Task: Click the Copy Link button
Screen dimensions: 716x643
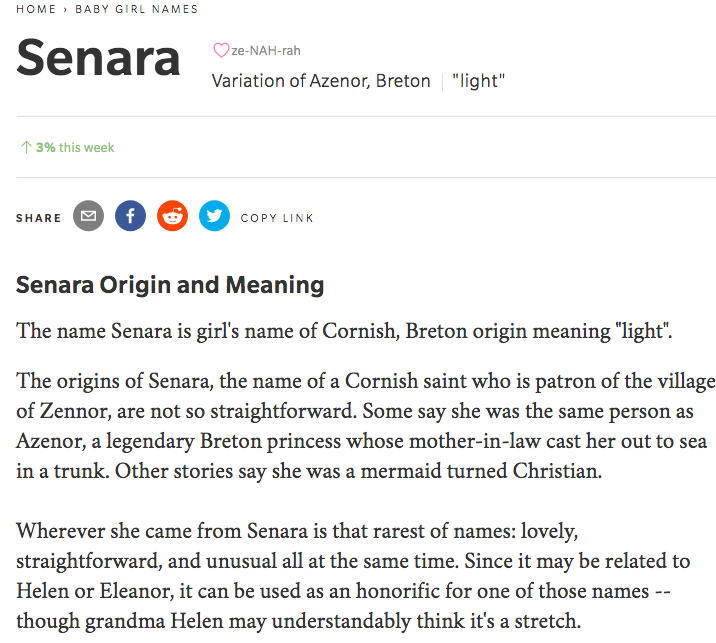Action: tap(277, 217)
